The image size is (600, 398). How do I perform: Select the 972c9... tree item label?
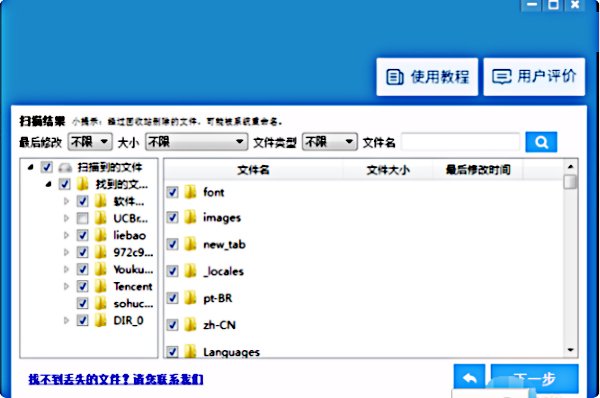click(x=133, y=253)
